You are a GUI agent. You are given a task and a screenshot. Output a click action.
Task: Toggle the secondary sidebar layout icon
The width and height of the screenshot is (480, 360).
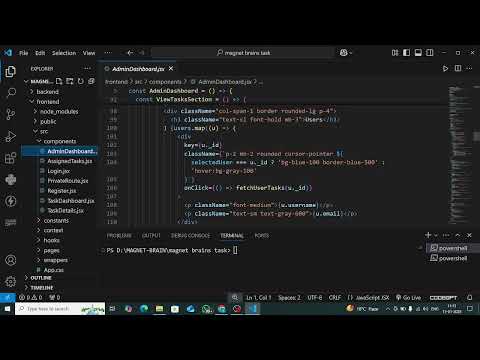click(430, 53)
